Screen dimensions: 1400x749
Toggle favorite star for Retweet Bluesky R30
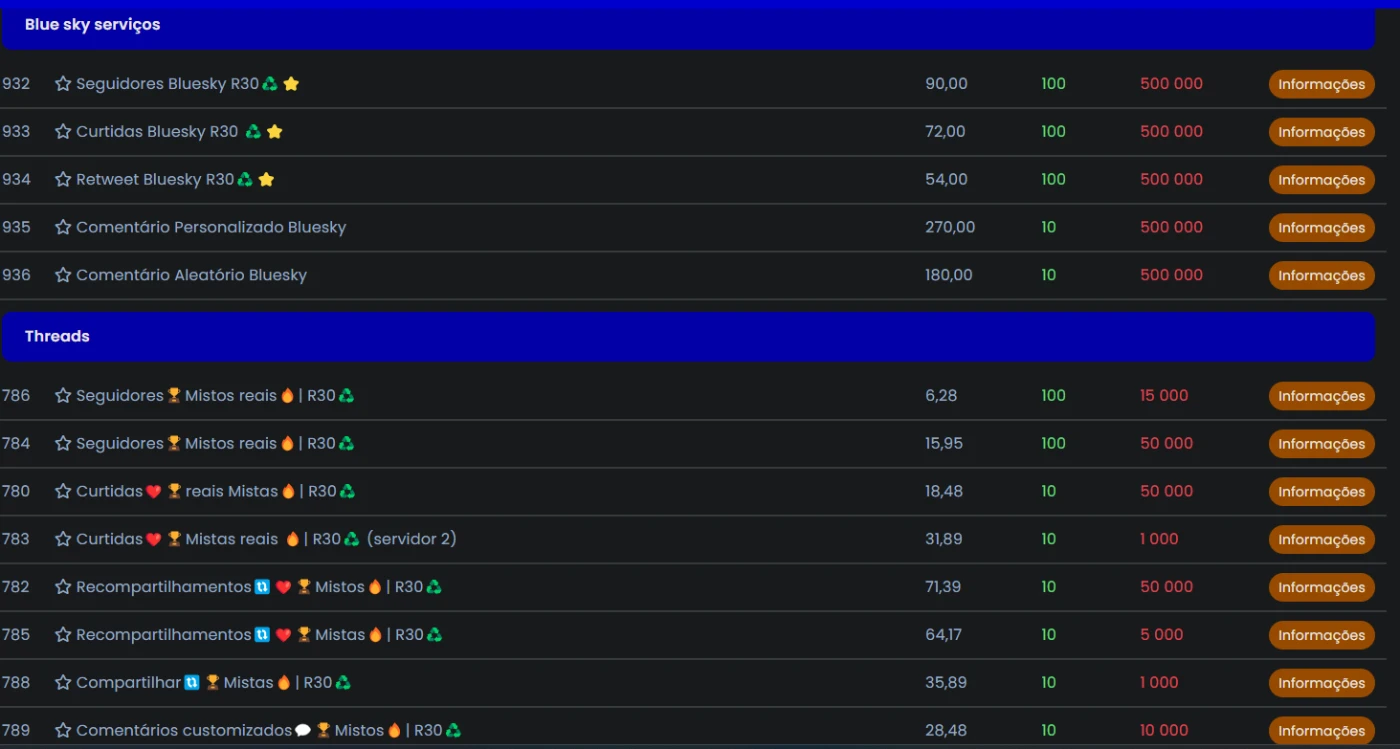click(x=63, y=180)
